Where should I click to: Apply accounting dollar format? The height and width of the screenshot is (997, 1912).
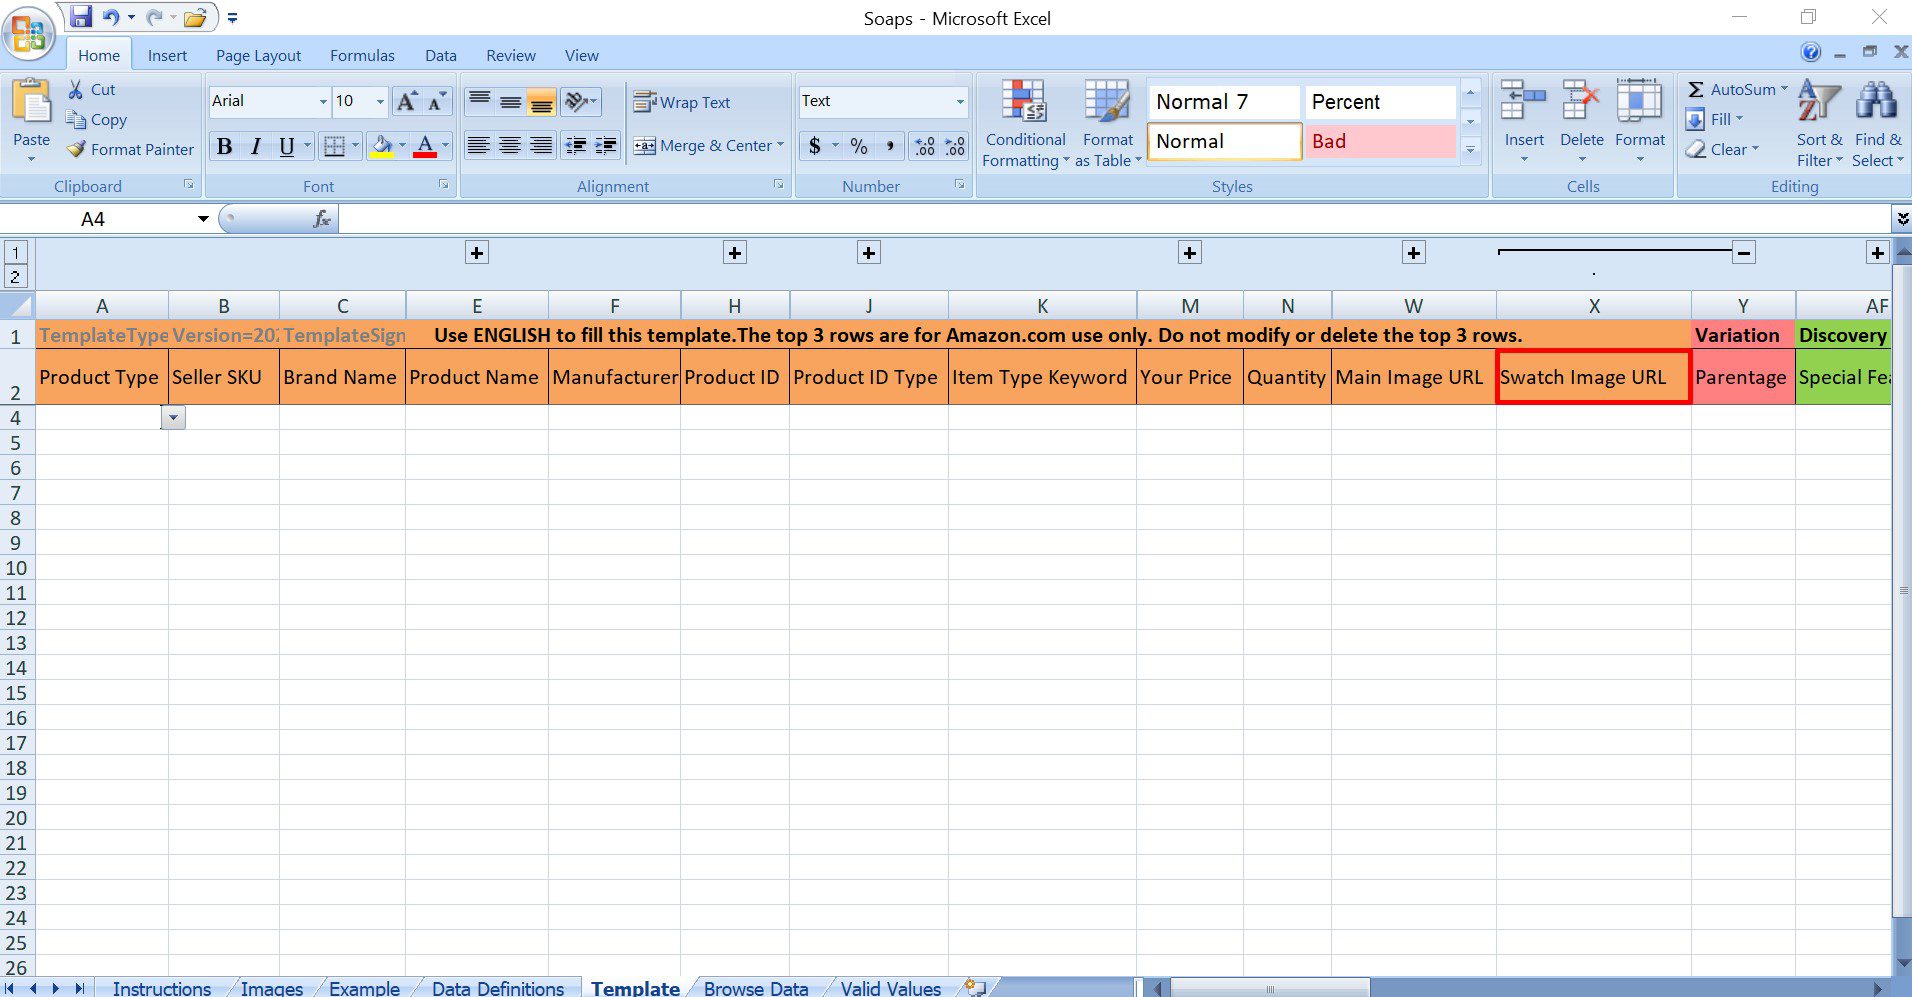click(815, 146)
